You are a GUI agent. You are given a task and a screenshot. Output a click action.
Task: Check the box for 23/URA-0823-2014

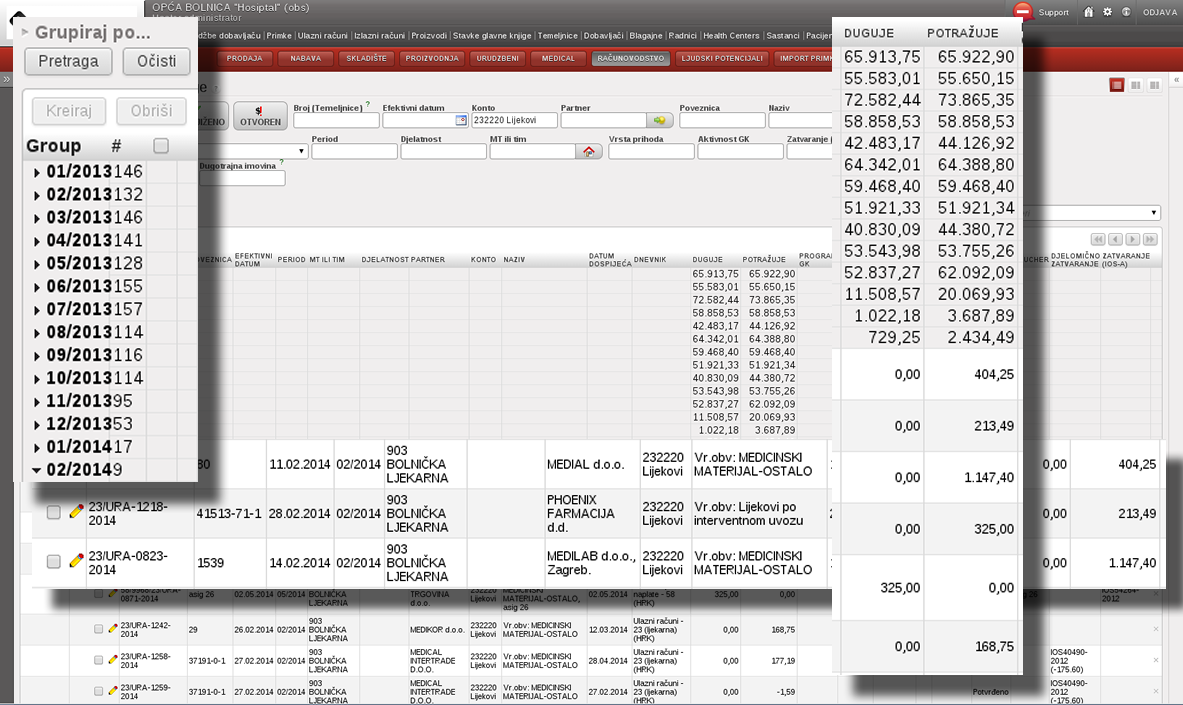coord(54,562)
